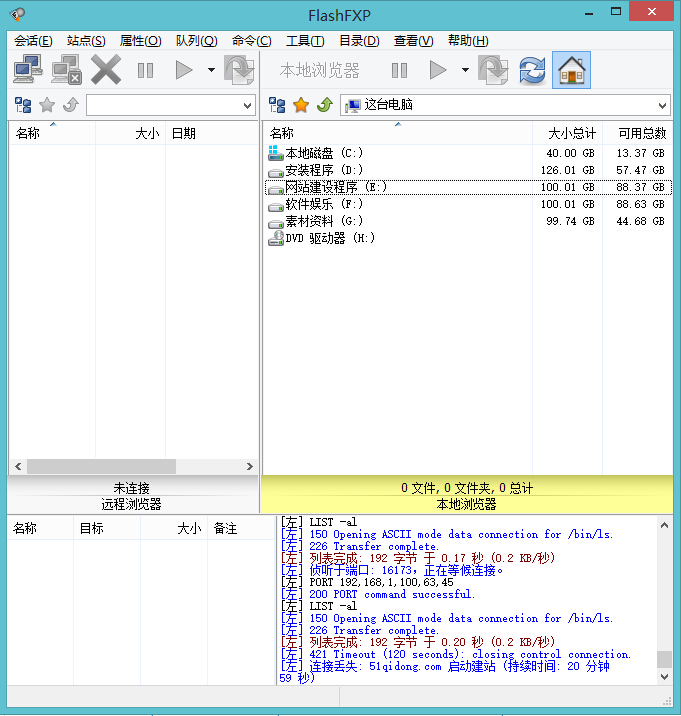This screenshot has width=681, height=716.
Task: Click the remote pane horizontal scrollbar
Action: tap(100, 467)
